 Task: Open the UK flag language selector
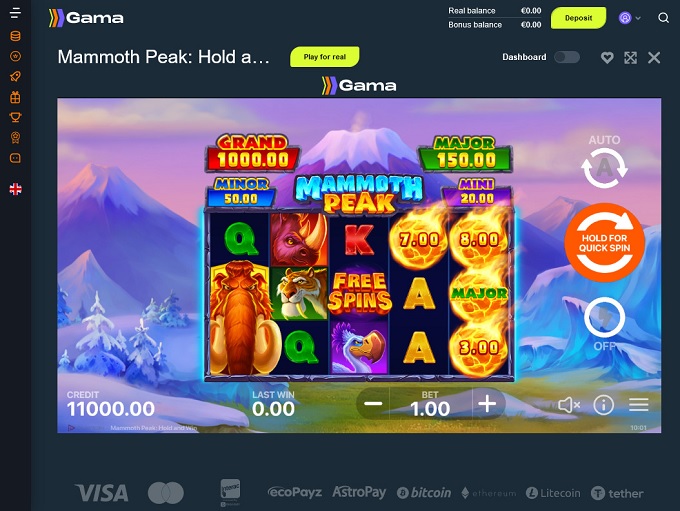(x=16, y=189)
